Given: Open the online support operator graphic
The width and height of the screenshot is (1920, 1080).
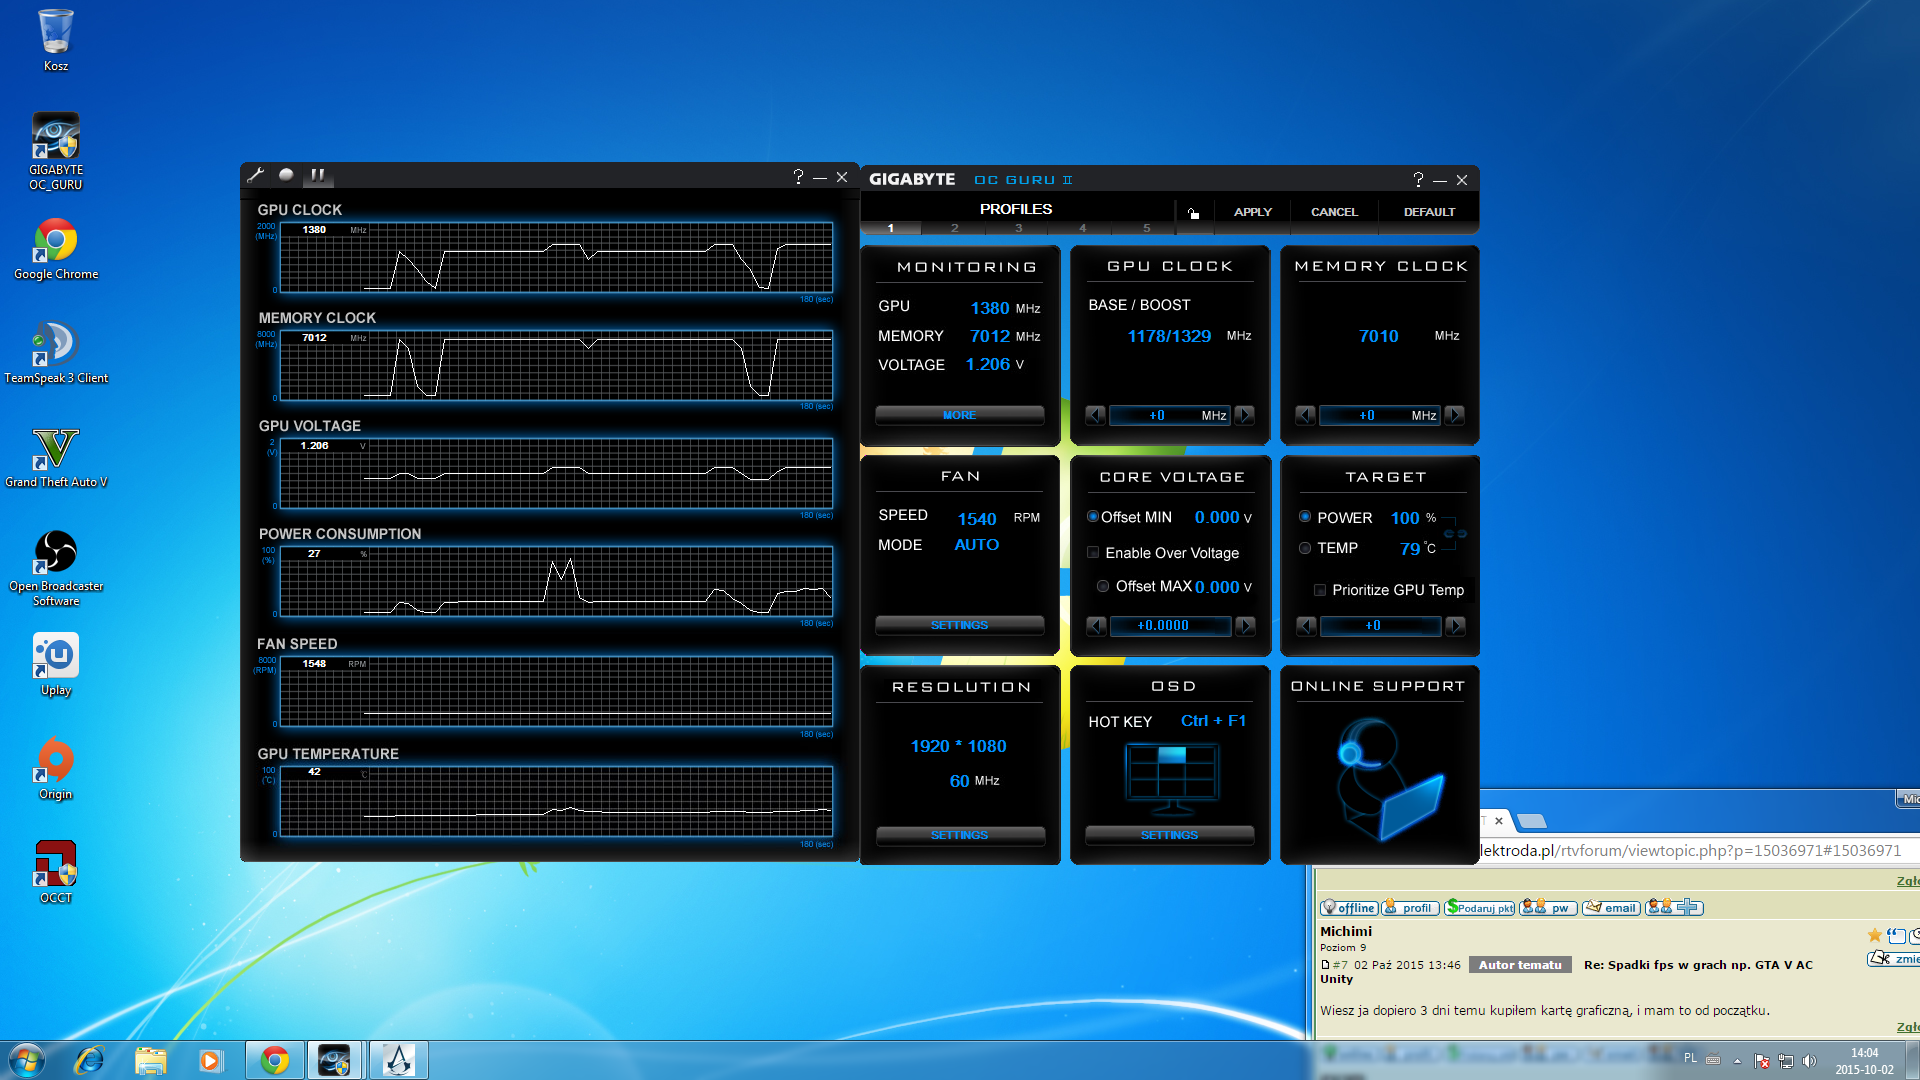Looking at the screenshot, I should 1389,780.
